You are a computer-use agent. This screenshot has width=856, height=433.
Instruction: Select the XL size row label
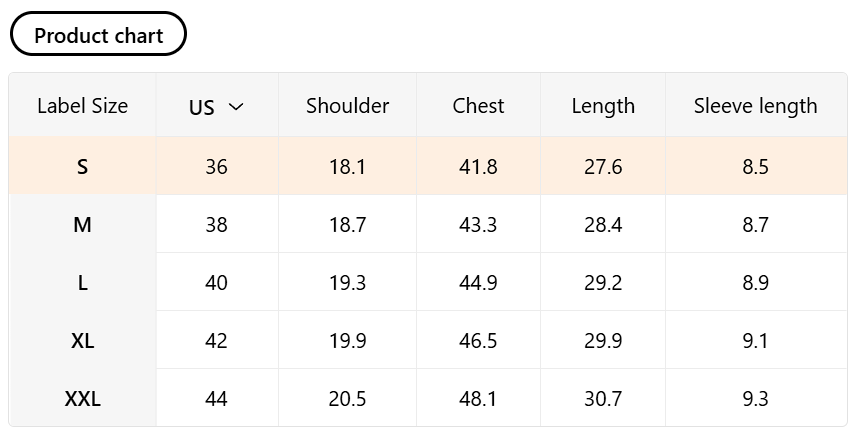pyautogui.click(x=82, y=341)
